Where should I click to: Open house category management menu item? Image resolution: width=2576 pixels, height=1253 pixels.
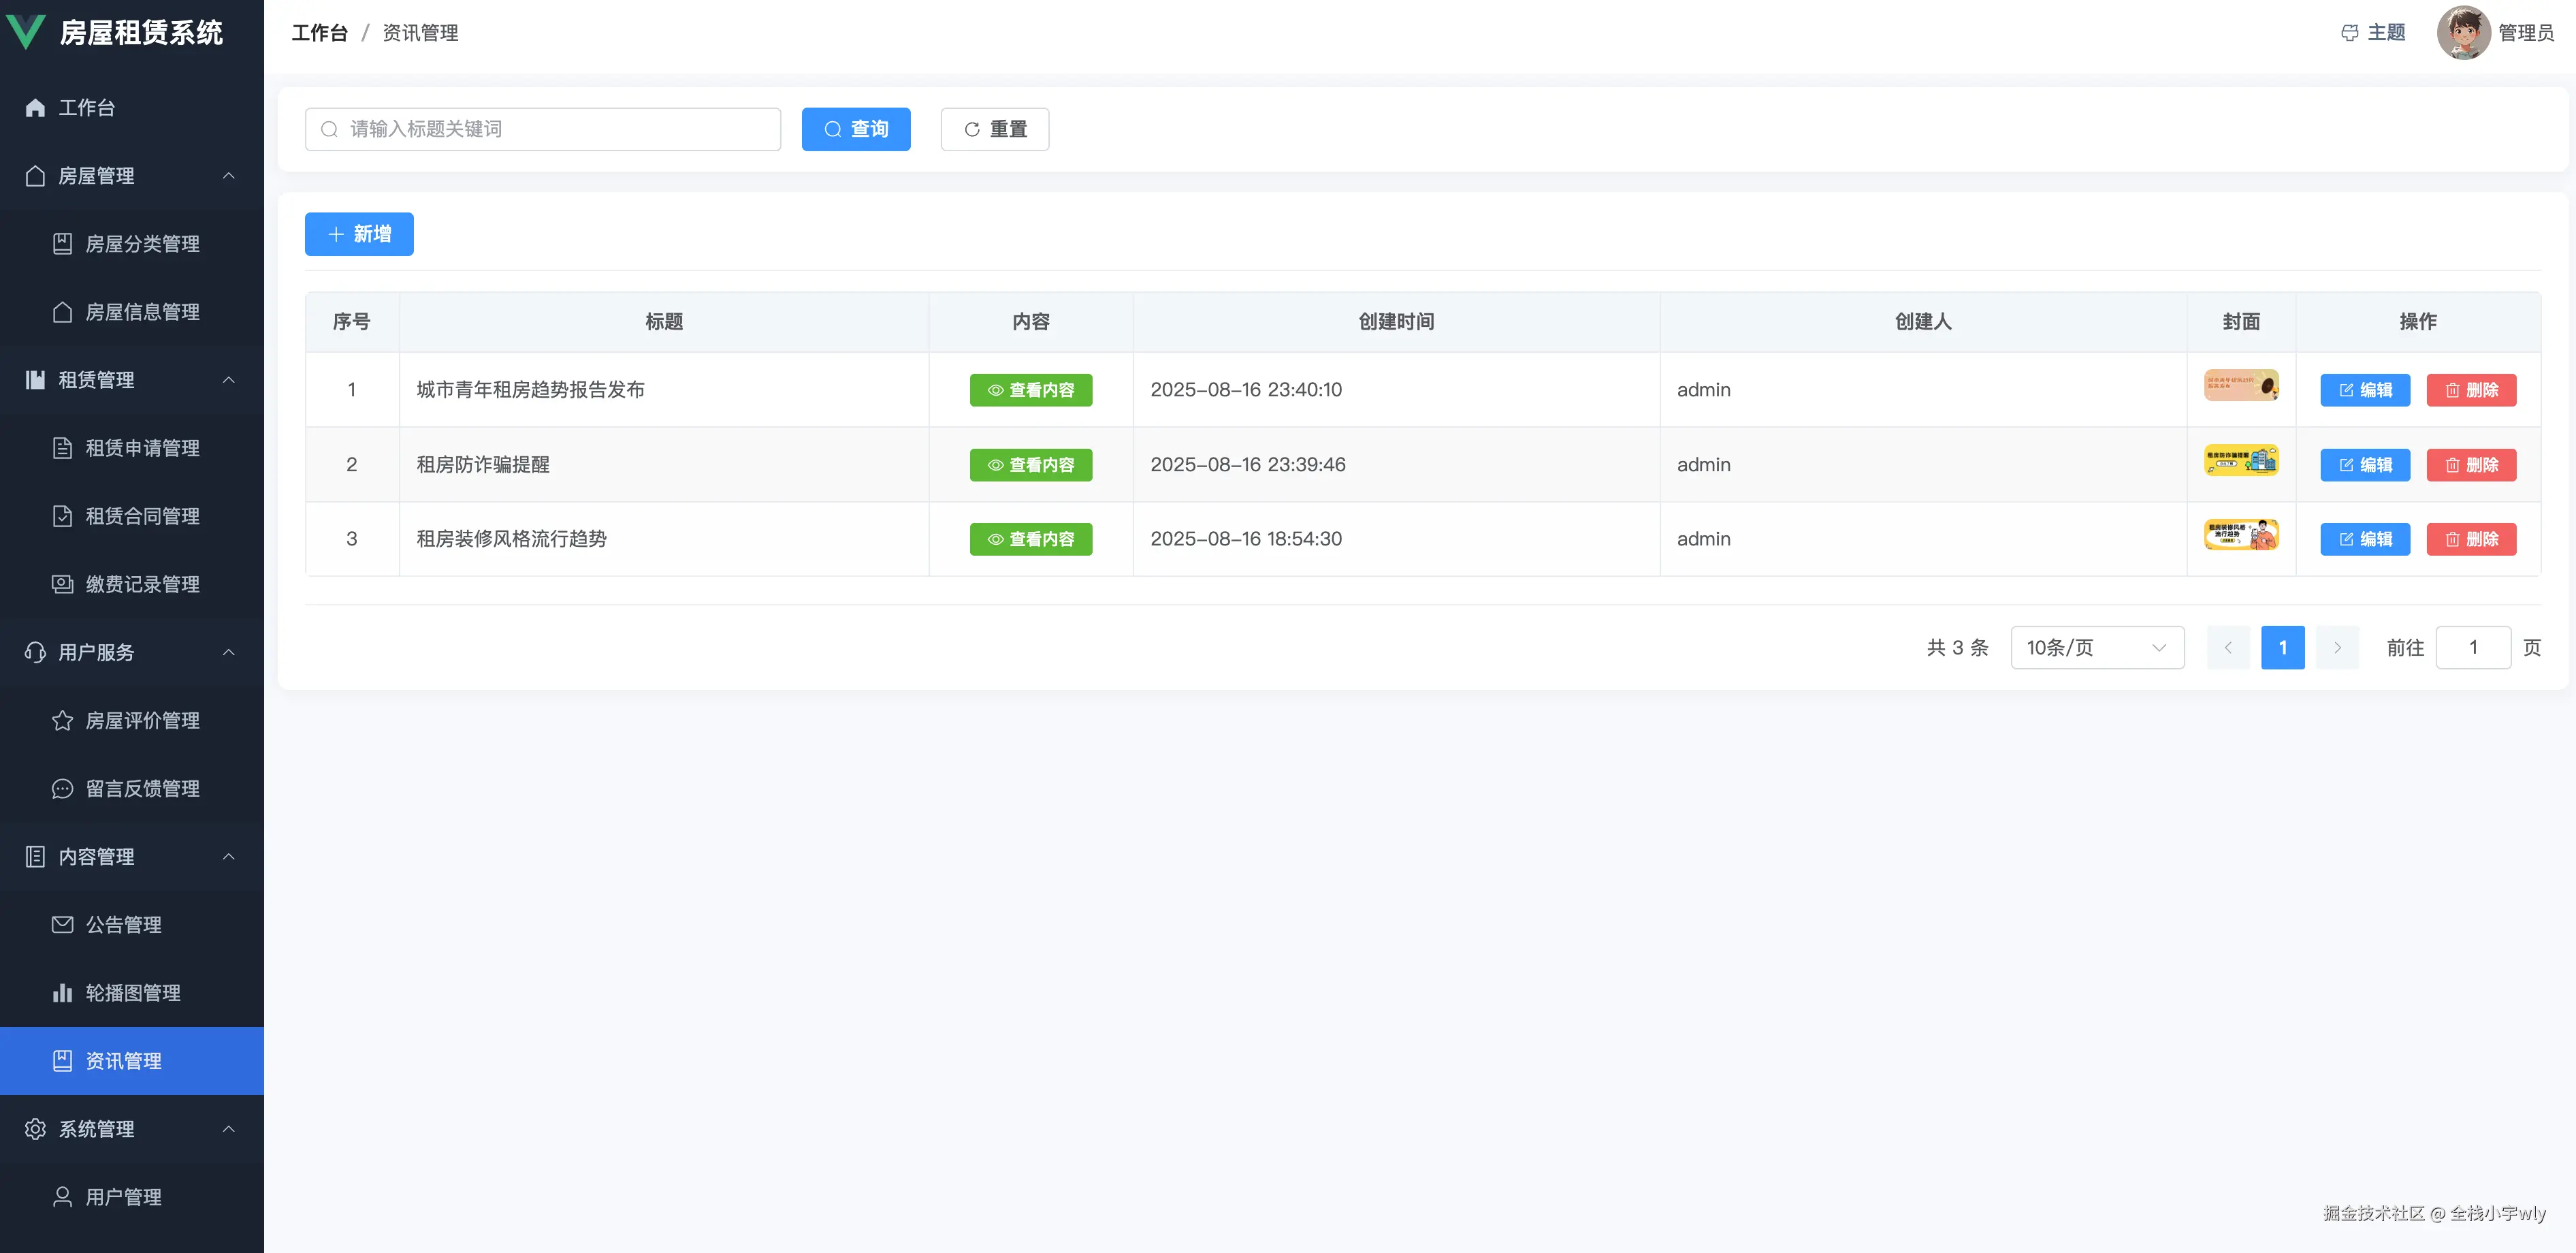point(141,244)
